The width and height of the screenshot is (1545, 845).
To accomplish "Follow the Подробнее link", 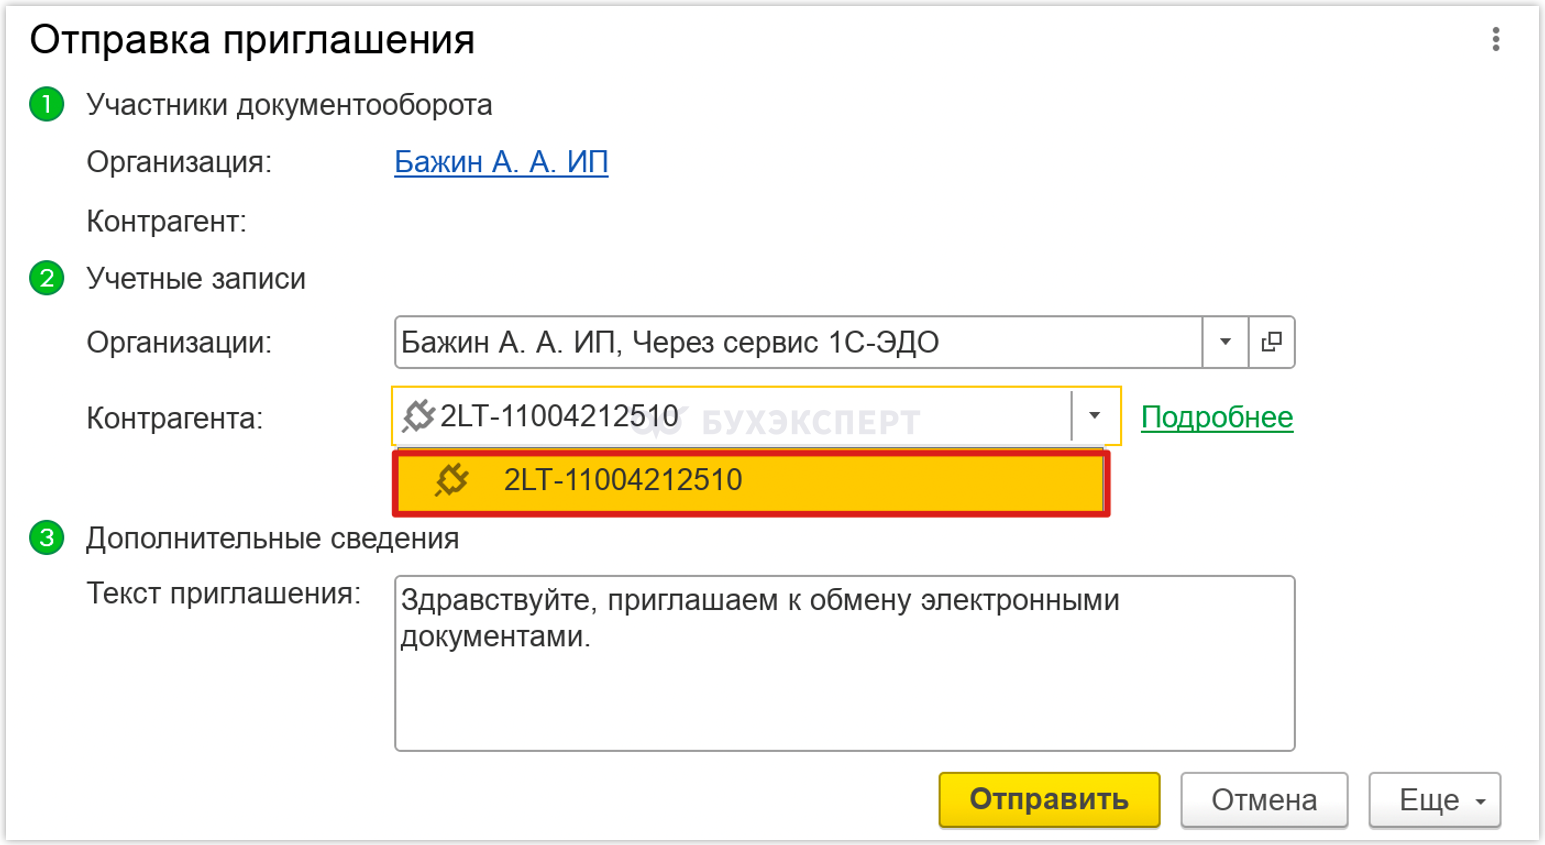I will (1217, 417).
